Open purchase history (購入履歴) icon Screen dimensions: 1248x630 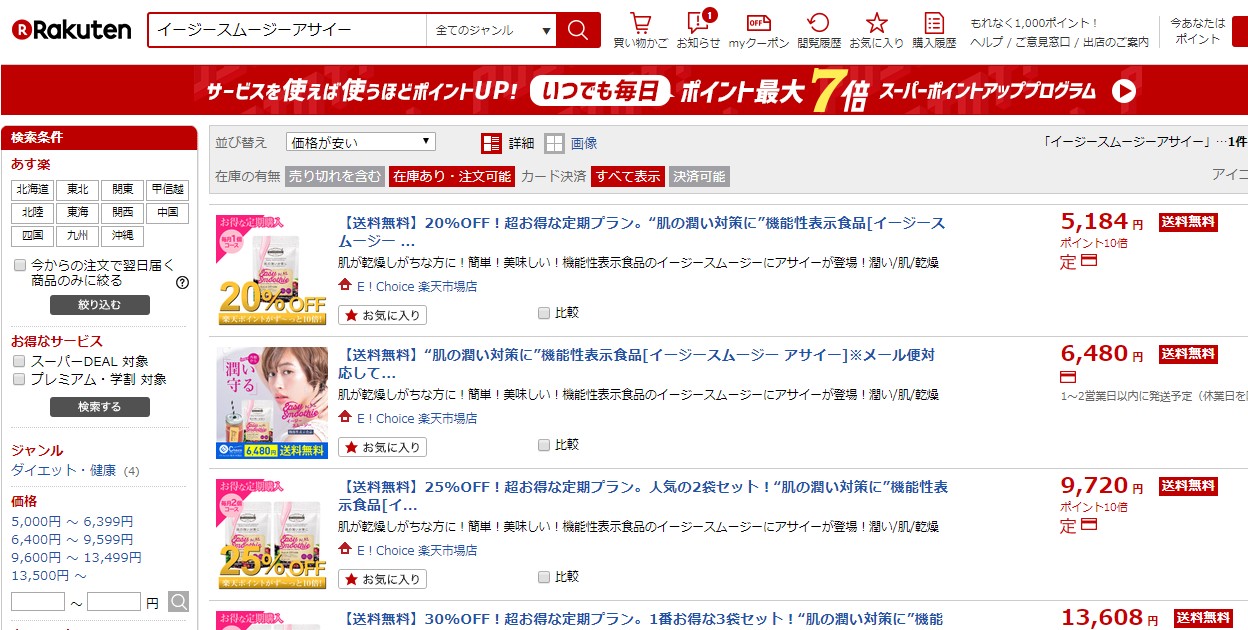click(934, 22)
